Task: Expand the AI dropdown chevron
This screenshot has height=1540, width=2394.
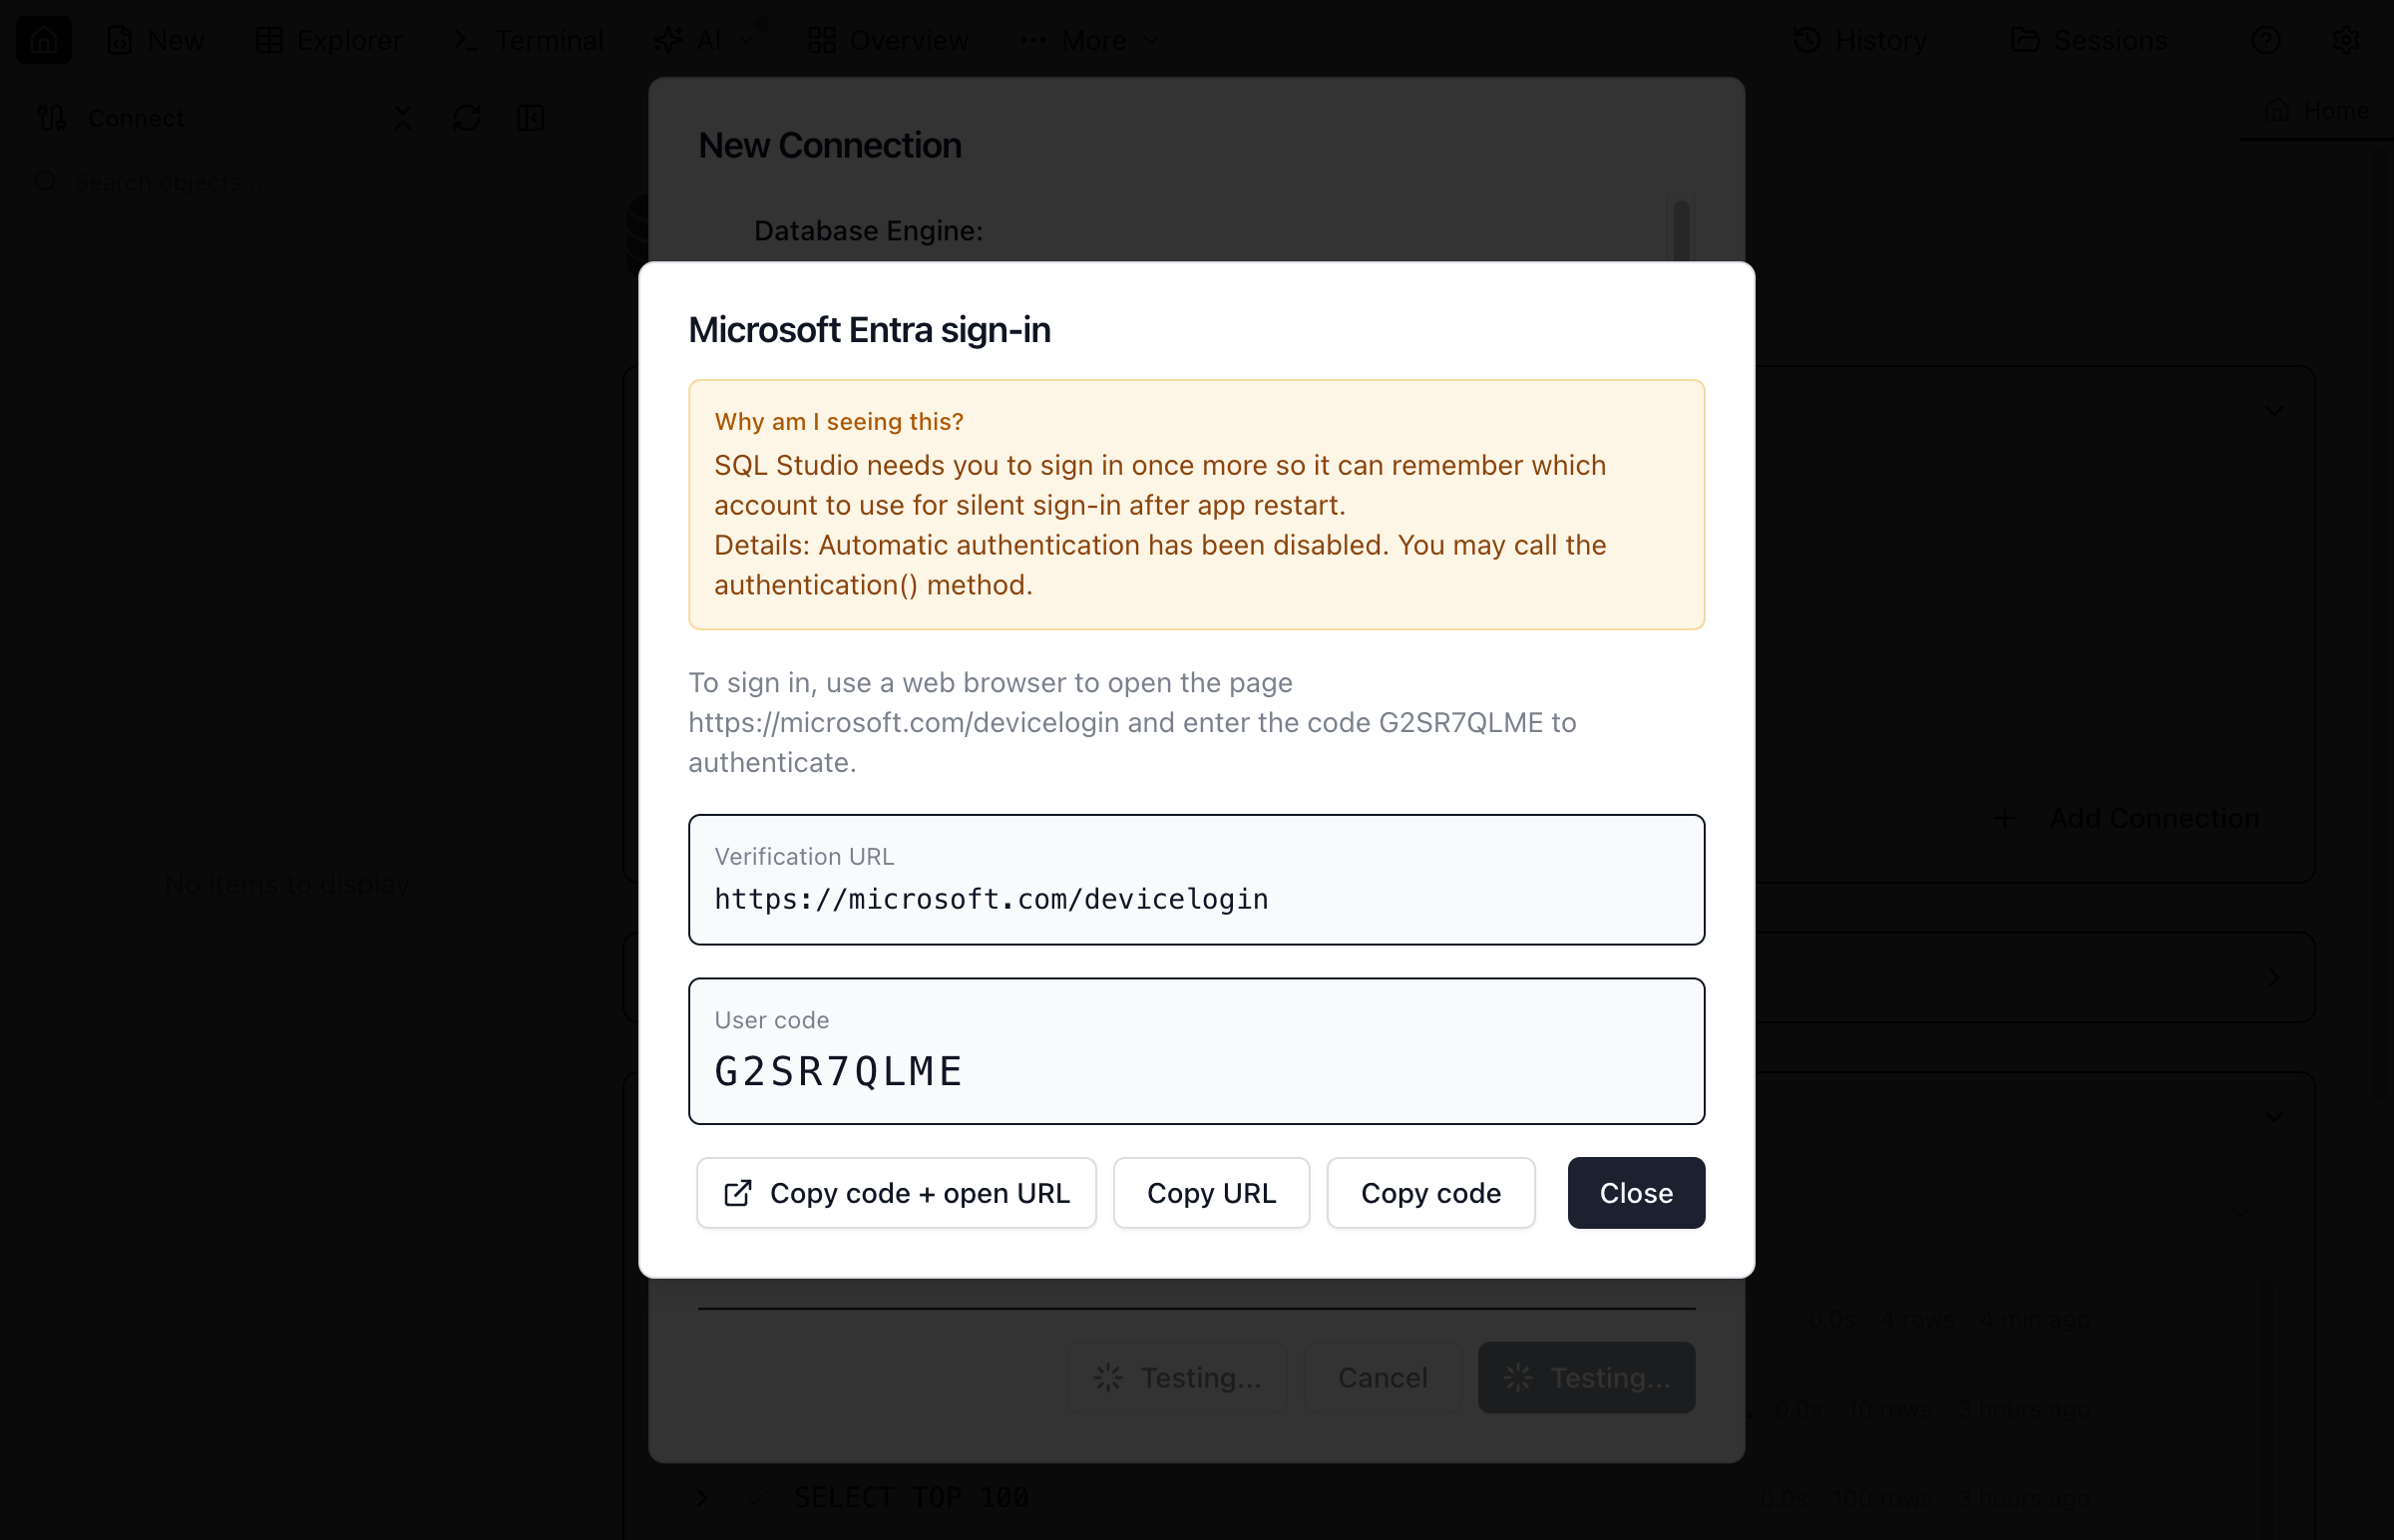Action: 746,40
